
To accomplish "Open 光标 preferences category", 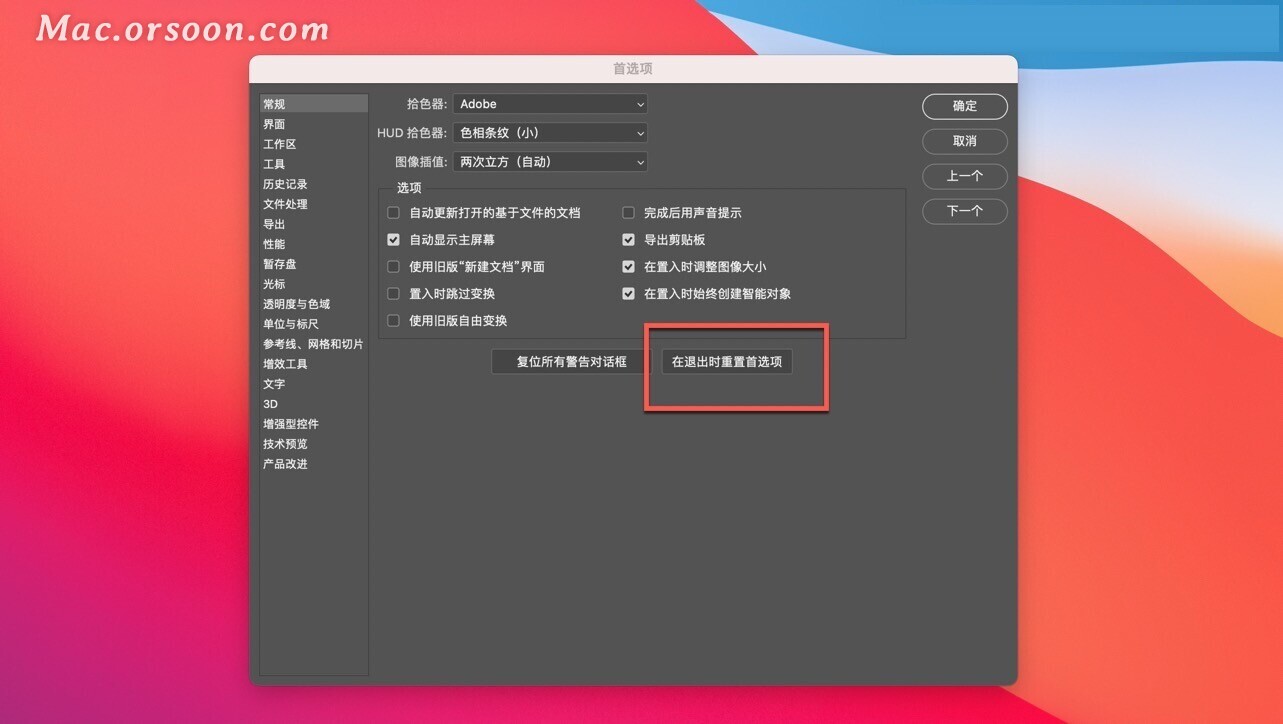I will click(314, 284).
